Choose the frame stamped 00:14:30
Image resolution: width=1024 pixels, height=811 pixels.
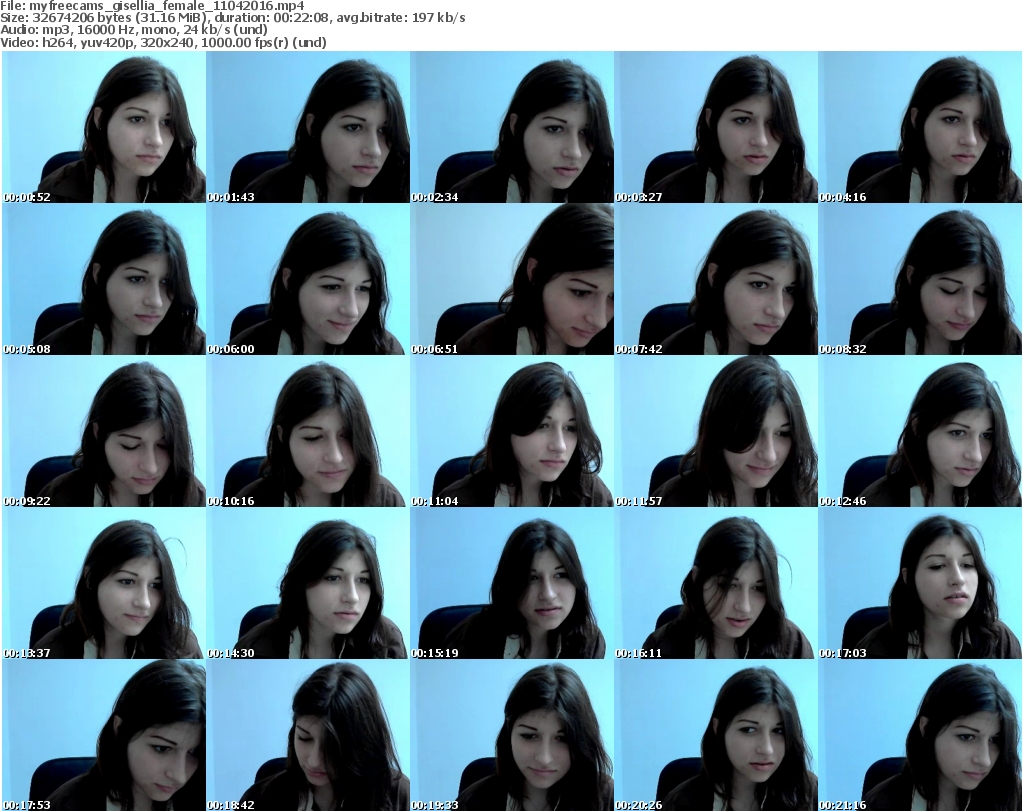(x=308, y=583)
